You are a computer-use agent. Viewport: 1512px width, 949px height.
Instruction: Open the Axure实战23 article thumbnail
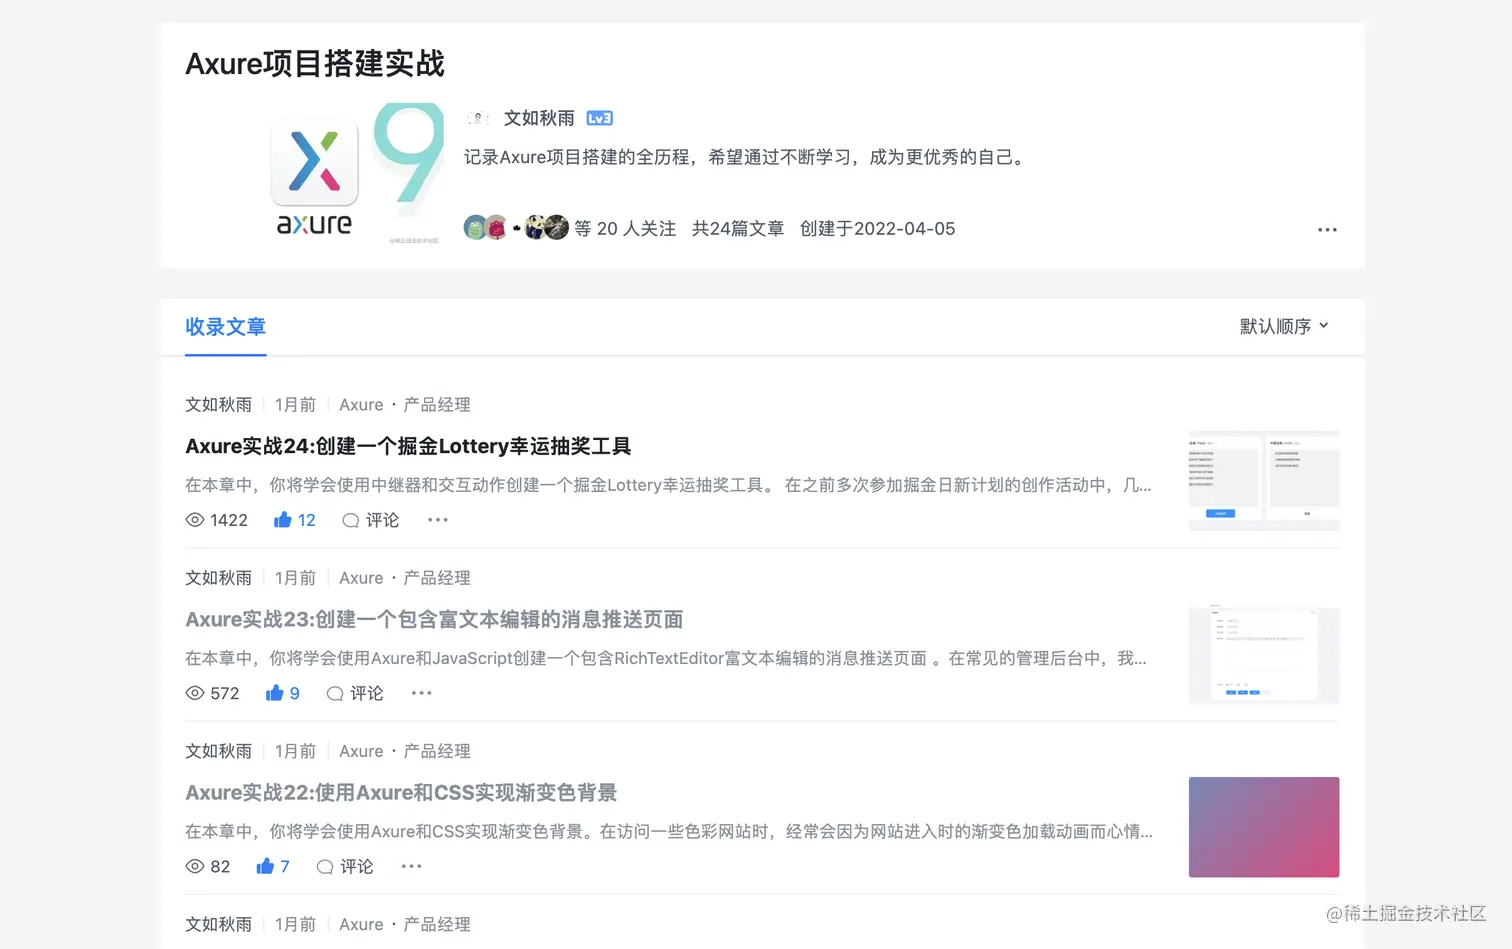tap(1264, 654)
